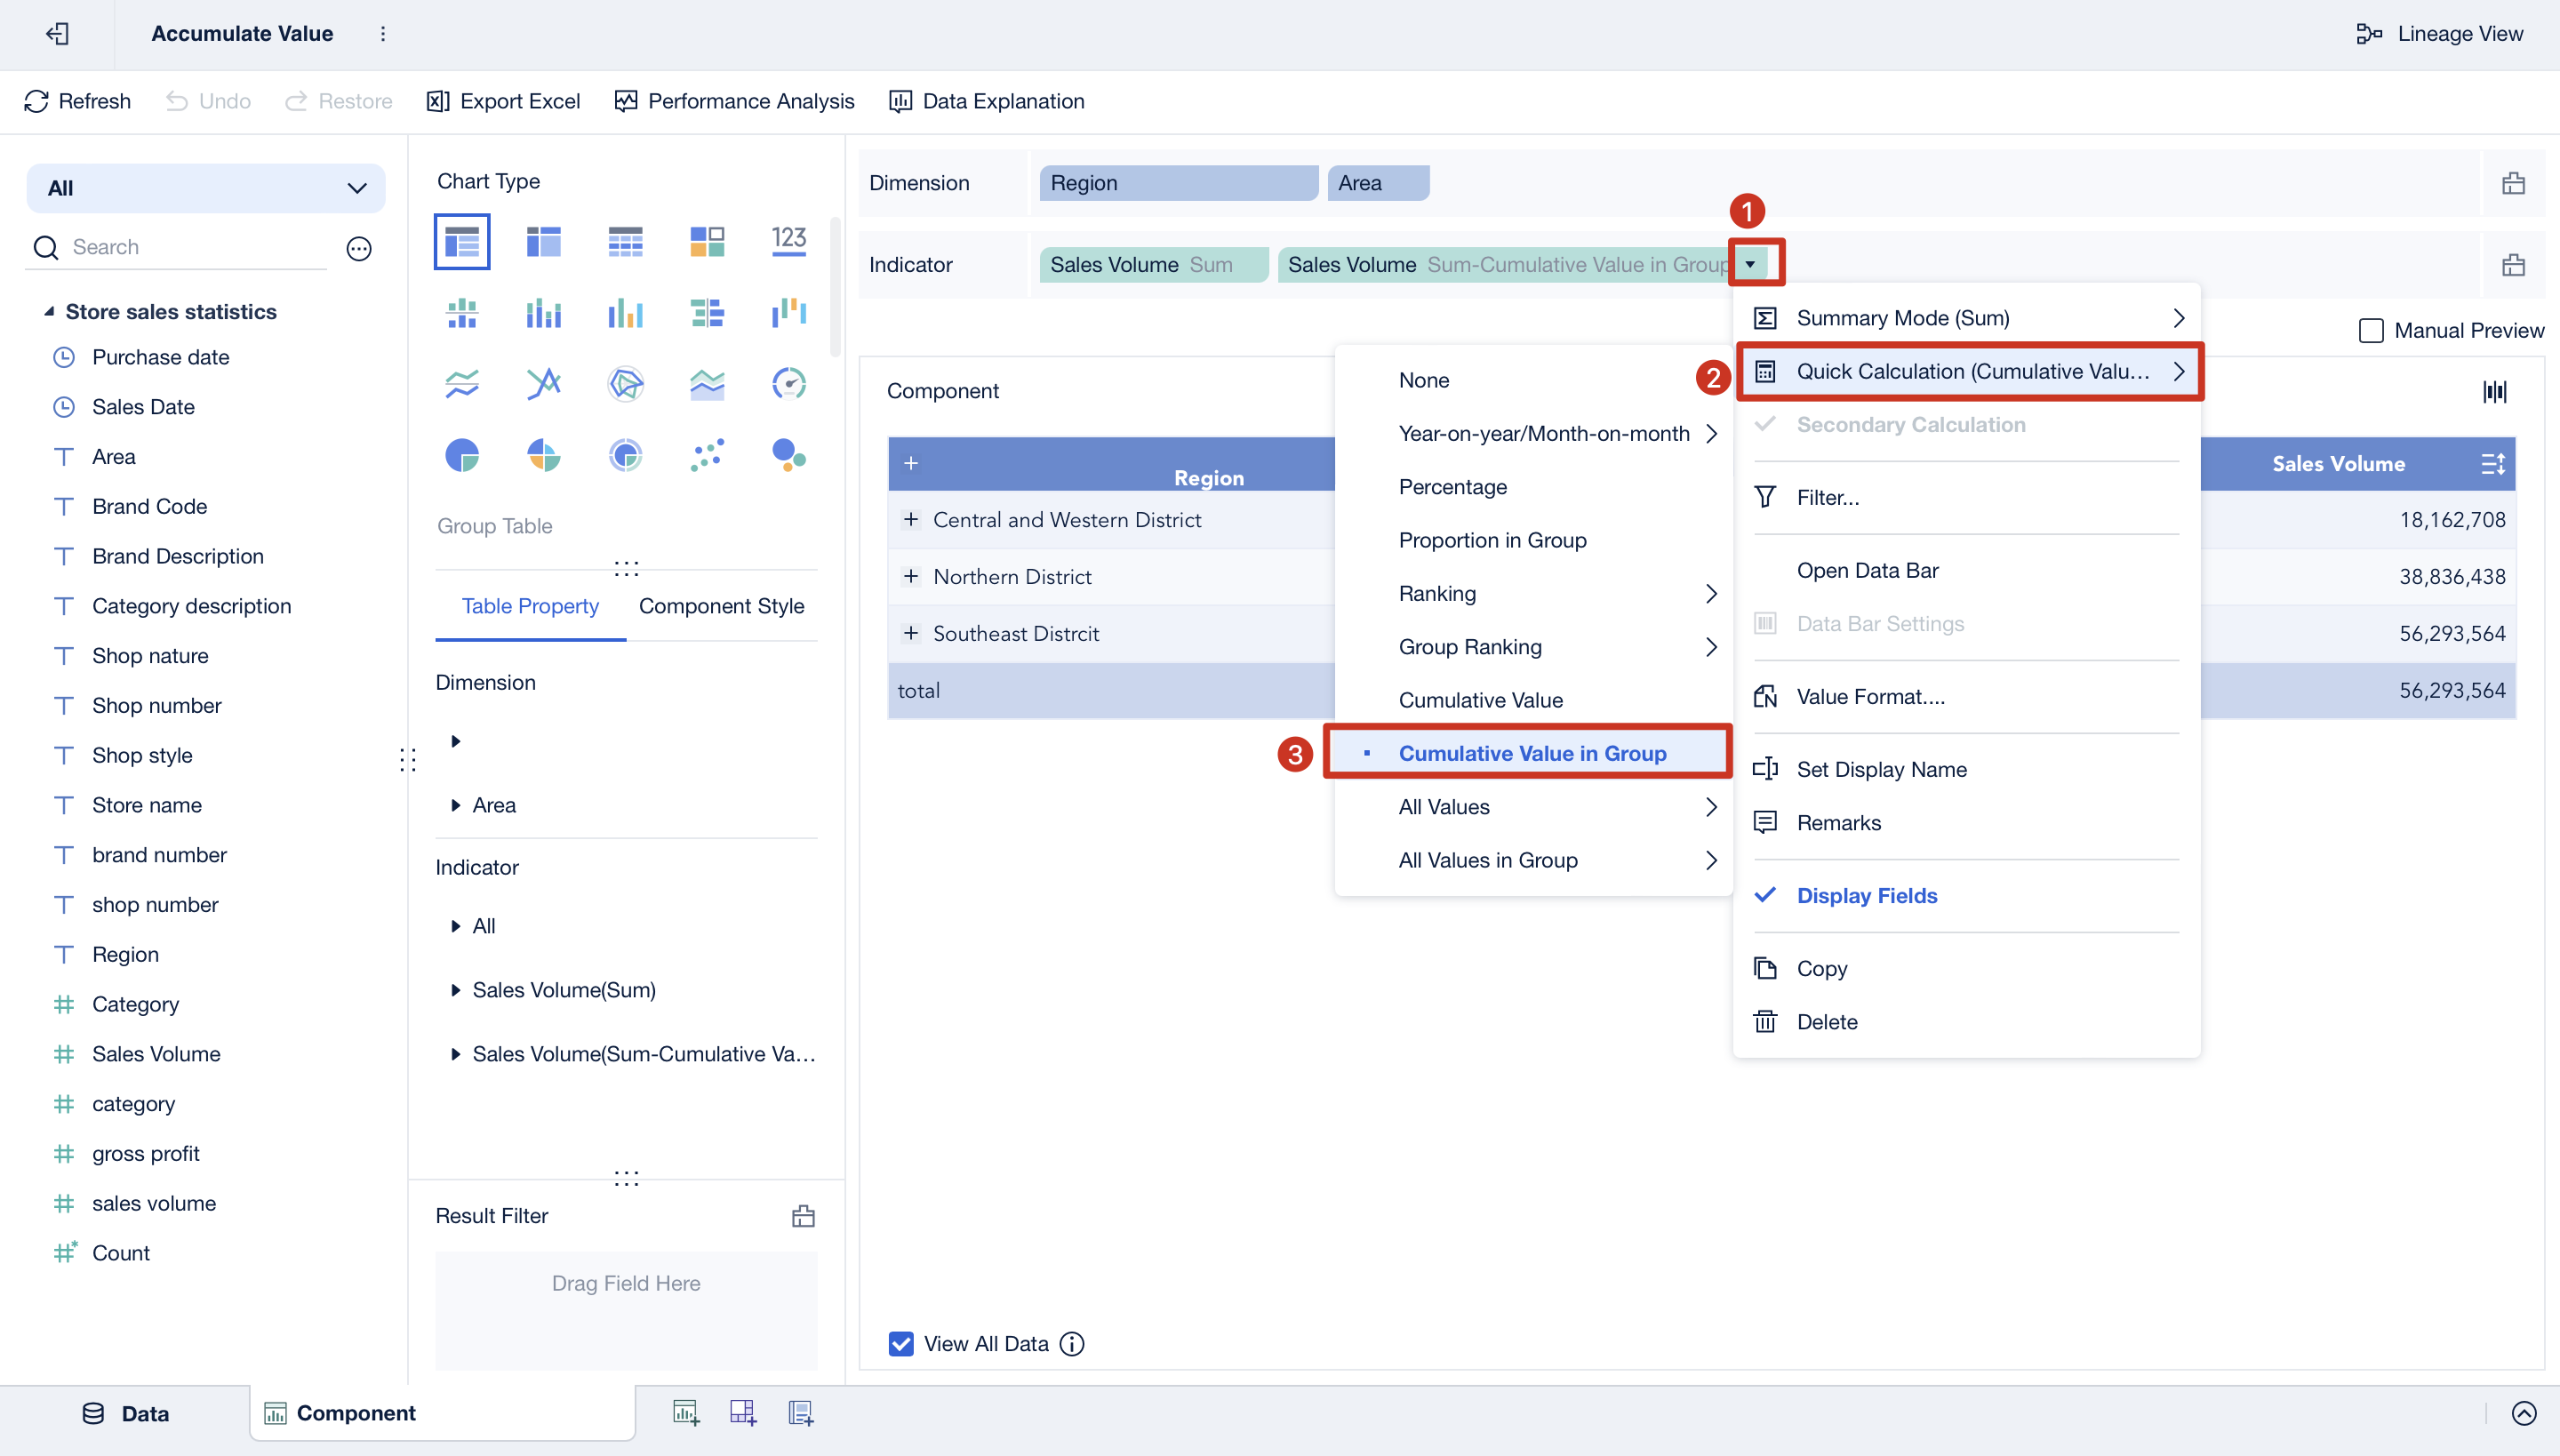
Task: Click the Export Excel button
Action: pos(503,101)
